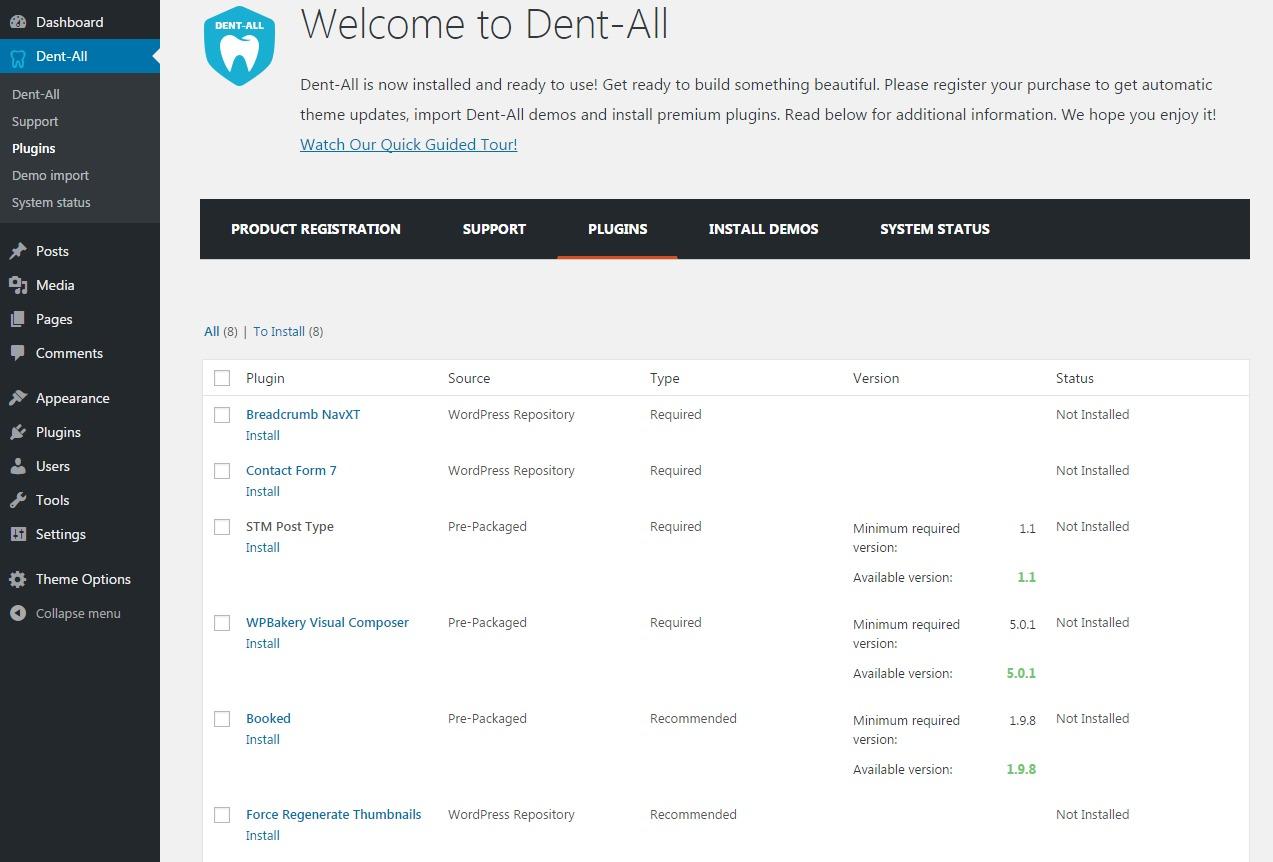
Task: Open the Install Demos tab
Action: click(x=763, y=229)
